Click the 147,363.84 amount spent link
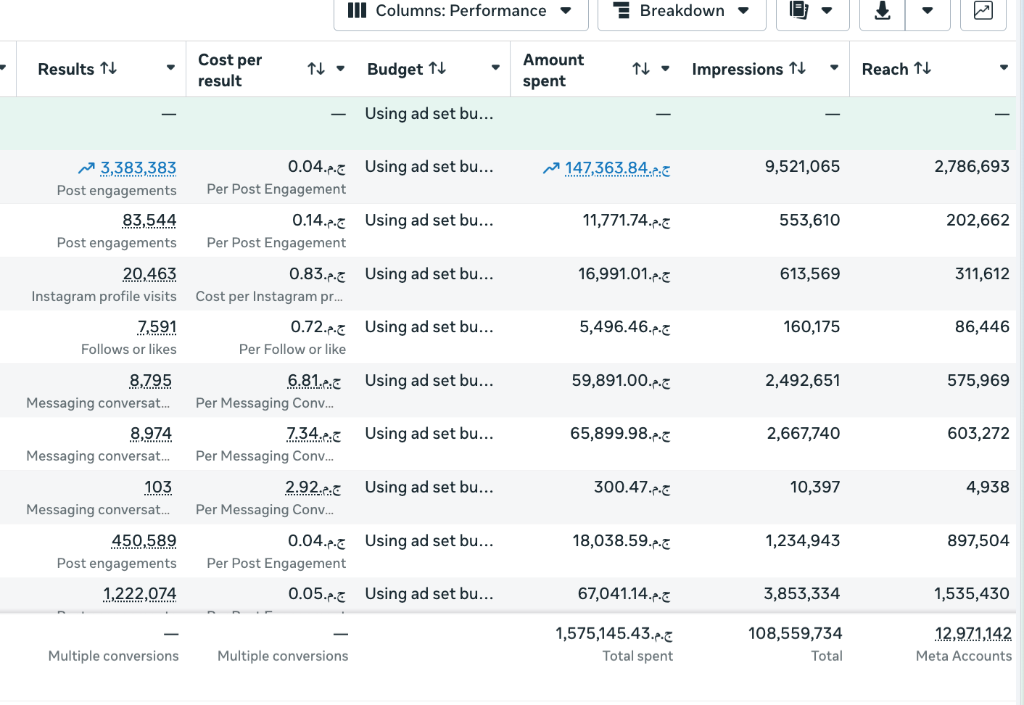The width and height of the screenshot is (1024, 705). click(x=618, y=168)
